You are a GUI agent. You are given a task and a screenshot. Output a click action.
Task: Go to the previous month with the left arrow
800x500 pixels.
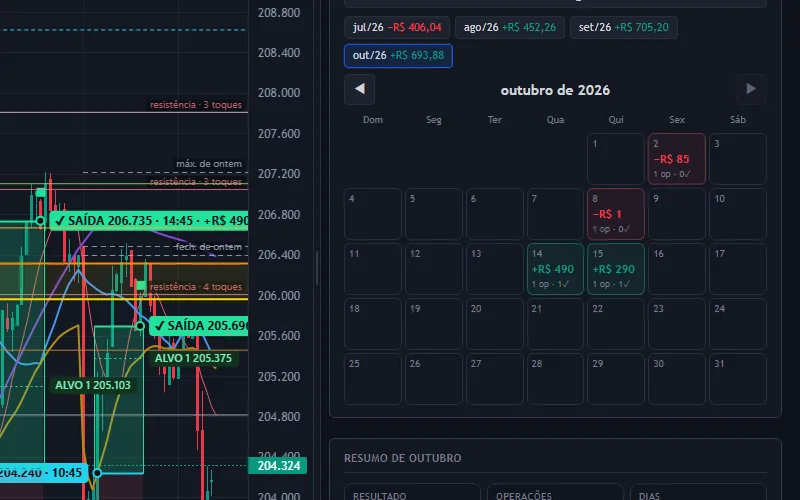tap(360, 89)
